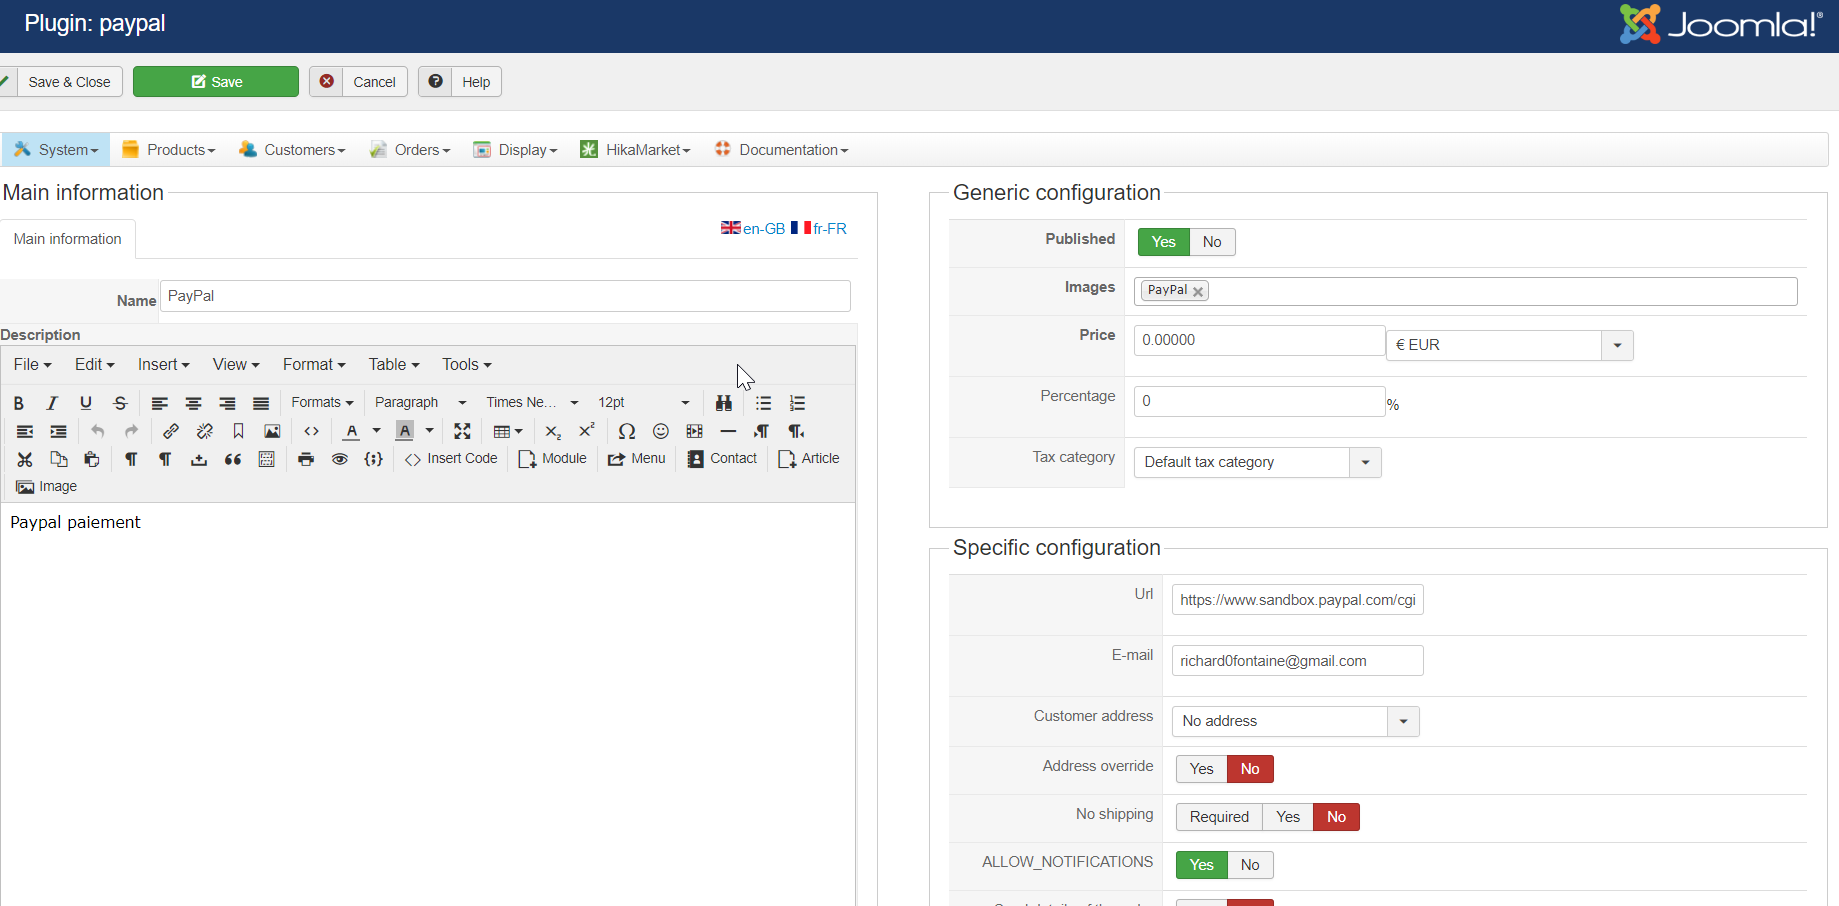Image resolution: width=1839 pixels, height=906 pixels.
Task: Underline text with the U icon
Action: [x=86, y=403]
